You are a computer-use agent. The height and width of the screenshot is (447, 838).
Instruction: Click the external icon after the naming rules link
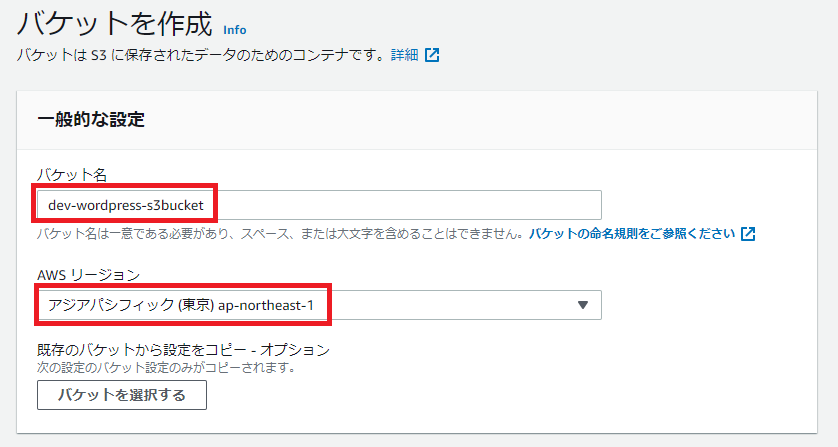point(748,234)
